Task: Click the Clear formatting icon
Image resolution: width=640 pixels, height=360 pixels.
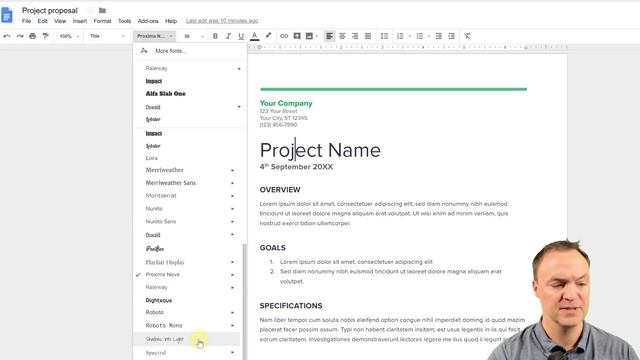Action: [467, 36]
